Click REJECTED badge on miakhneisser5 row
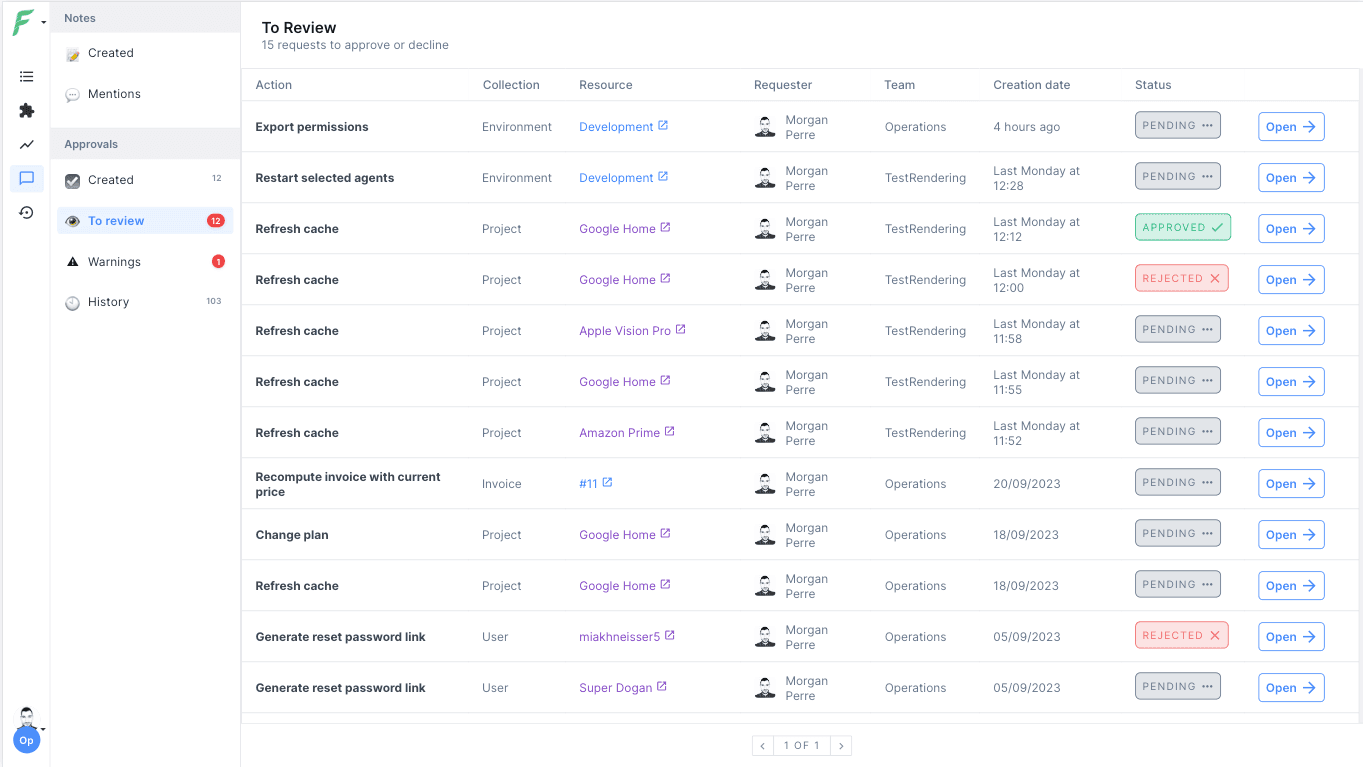The height and width of the screenshot is (767, 1363). (x=1181, y=636)
